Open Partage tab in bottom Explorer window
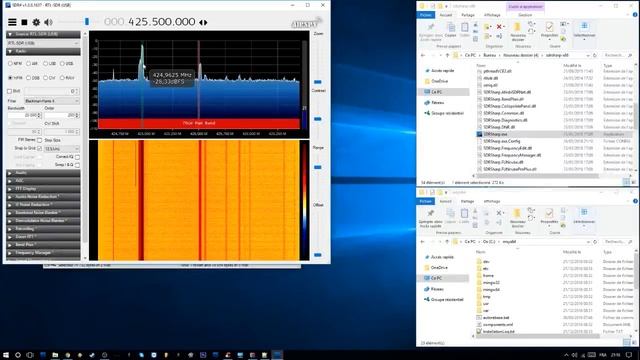 (x=467, y=201)
